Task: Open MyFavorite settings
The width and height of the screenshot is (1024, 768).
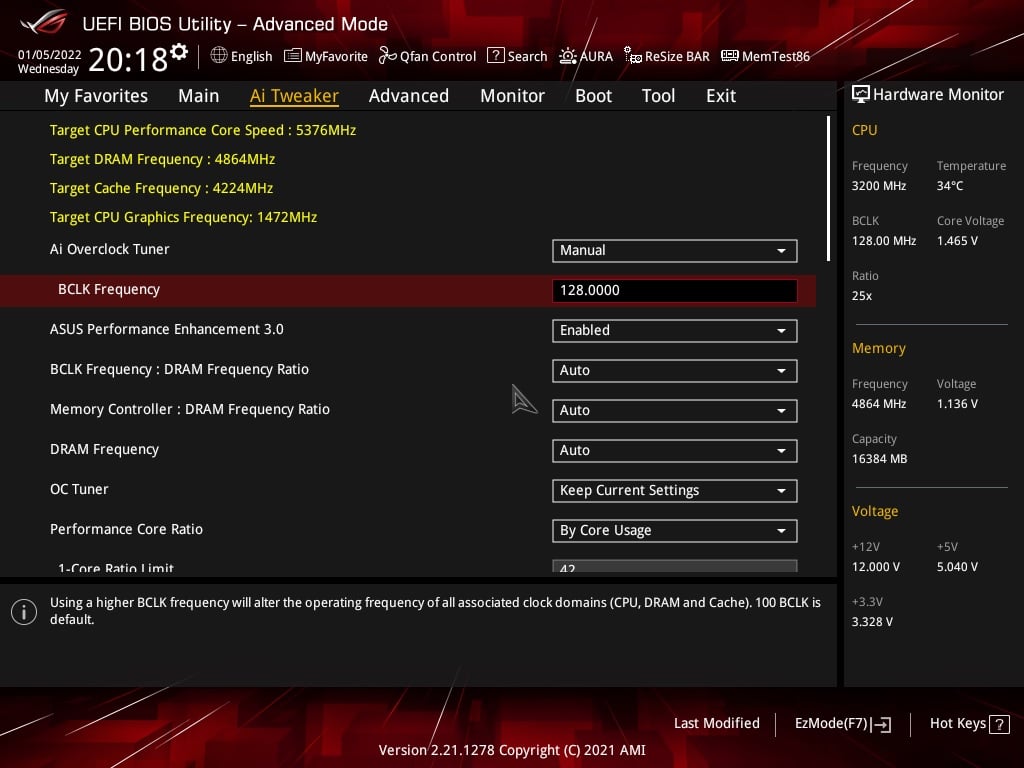Action: pyautogui.click(x=325, y=56)
